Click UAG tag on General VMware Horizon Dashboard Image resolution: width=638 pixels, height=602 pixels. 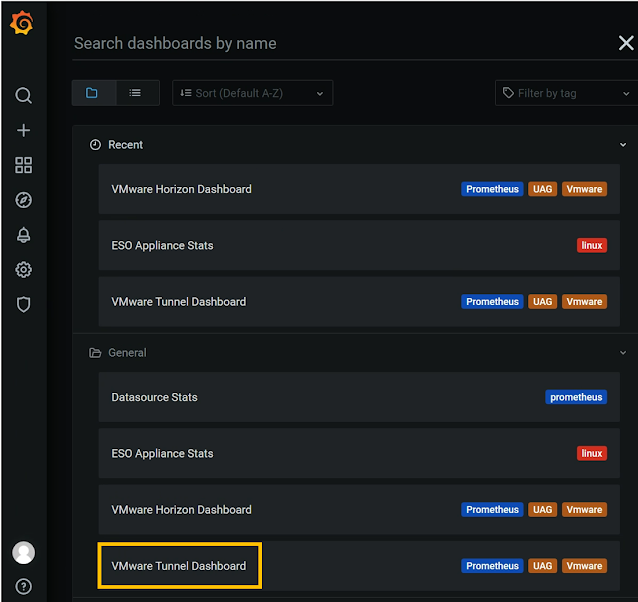[x=542, y=510]
